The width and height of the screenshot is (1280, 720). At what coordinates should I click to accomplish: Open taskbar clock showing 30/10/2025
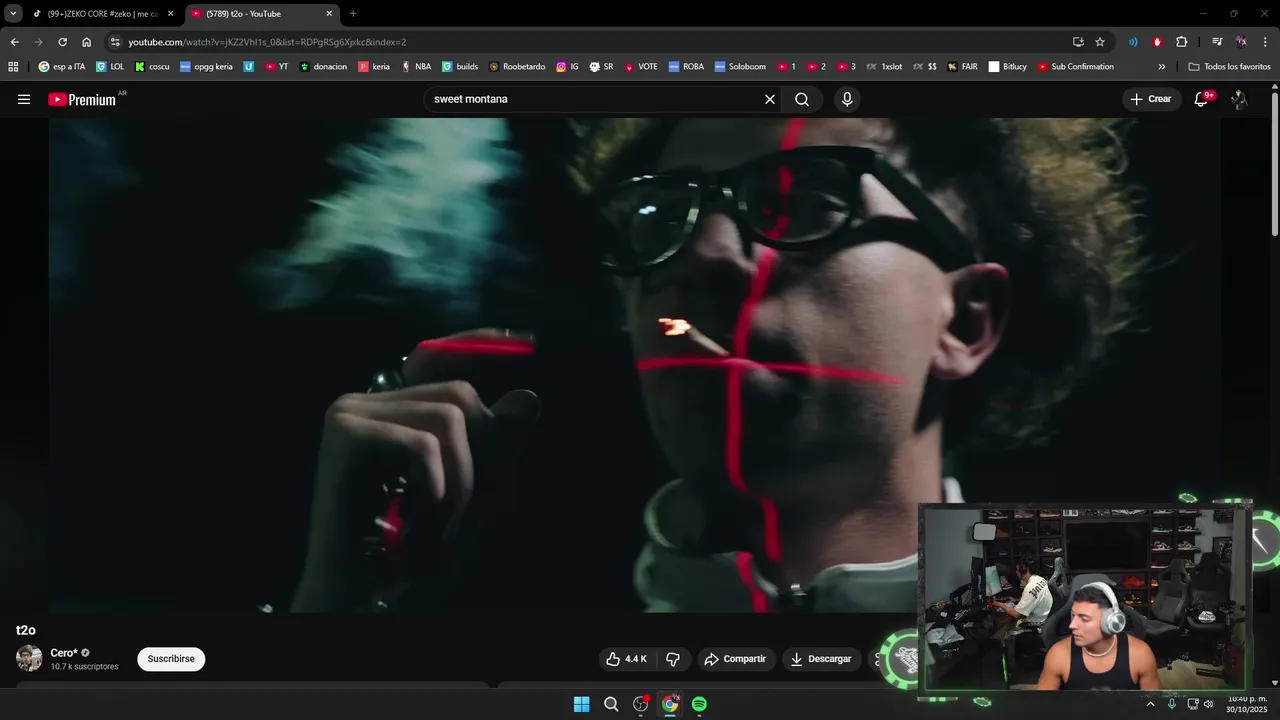tap(1246, 704)
